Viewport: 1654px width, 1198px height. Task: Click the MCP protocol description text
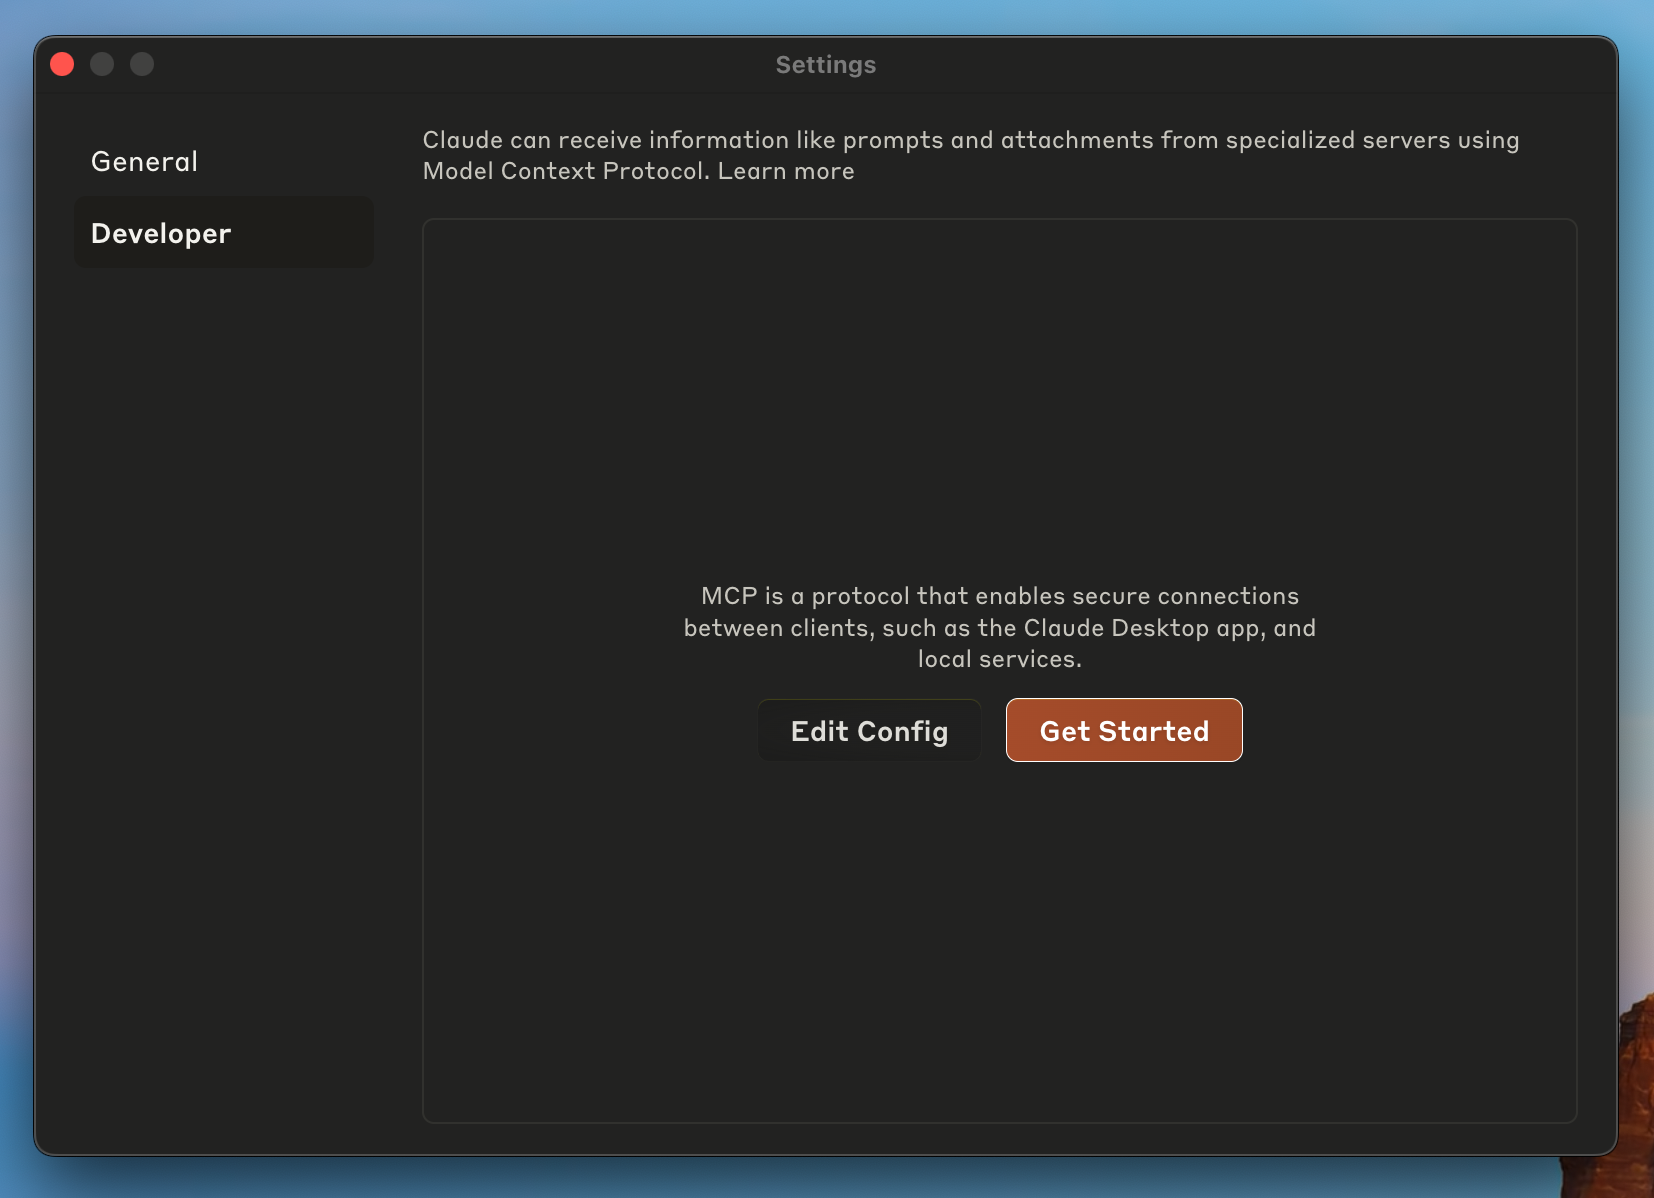[x=999, y=627]
